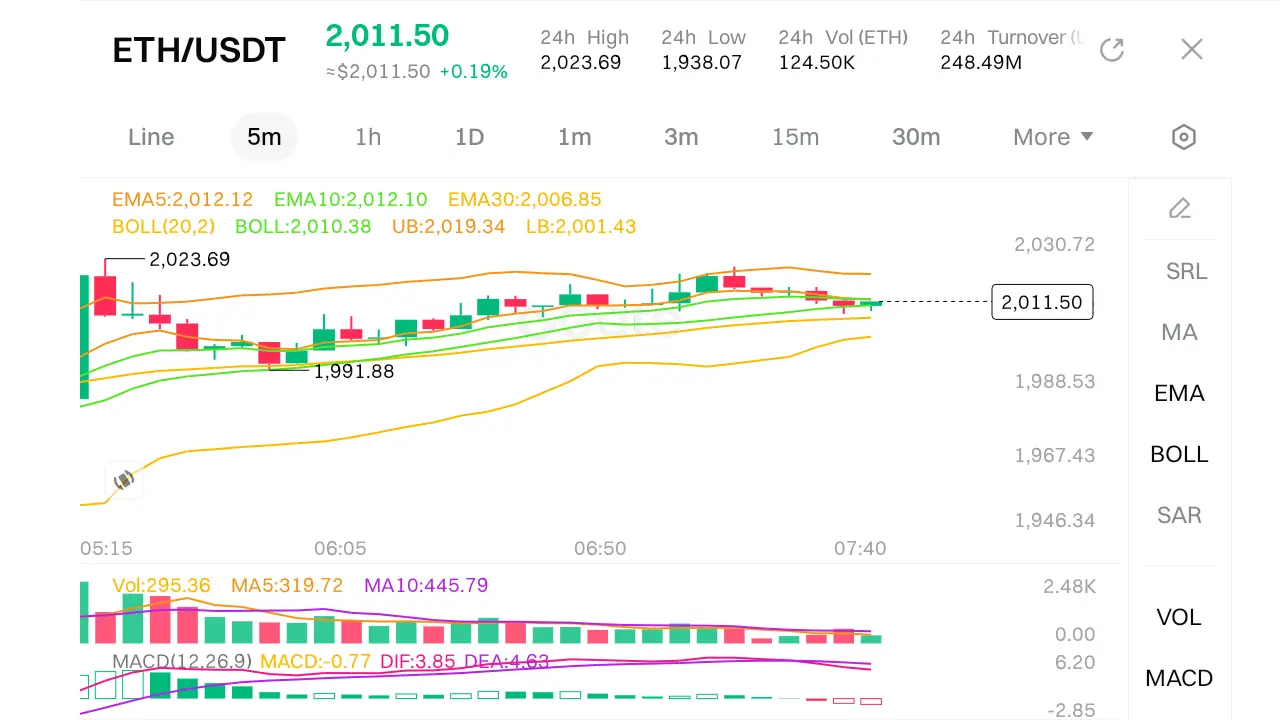Click the MACD(12,26,9) legend label
1280x720 pixels.
point(183,661)
